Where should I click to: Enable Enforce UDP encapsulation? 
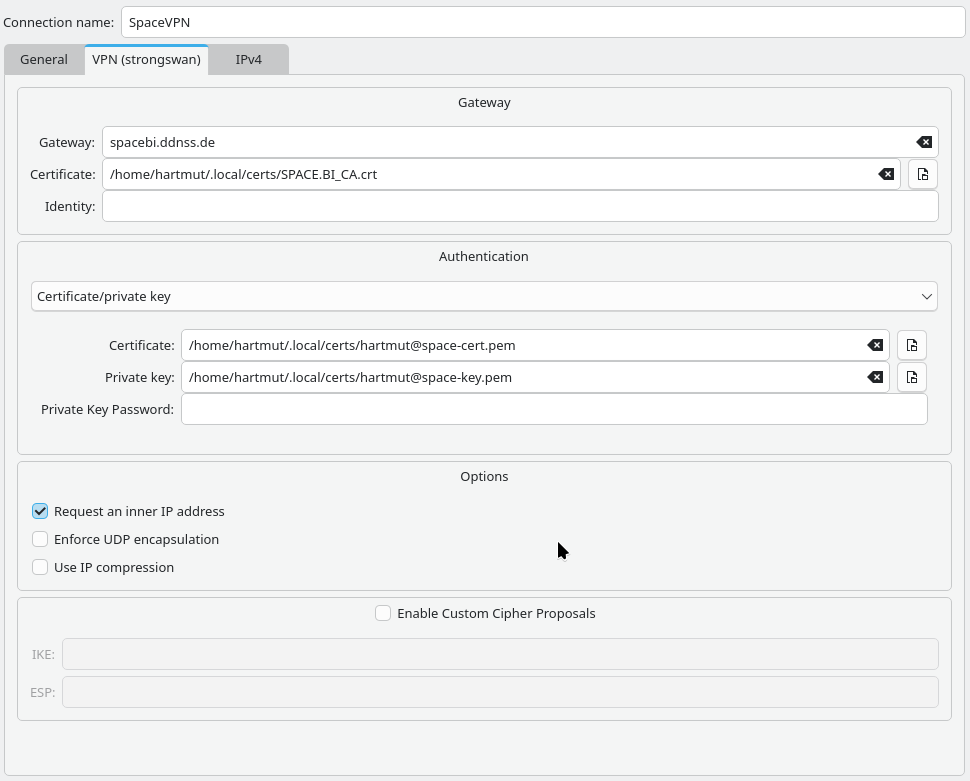[40, 539]
